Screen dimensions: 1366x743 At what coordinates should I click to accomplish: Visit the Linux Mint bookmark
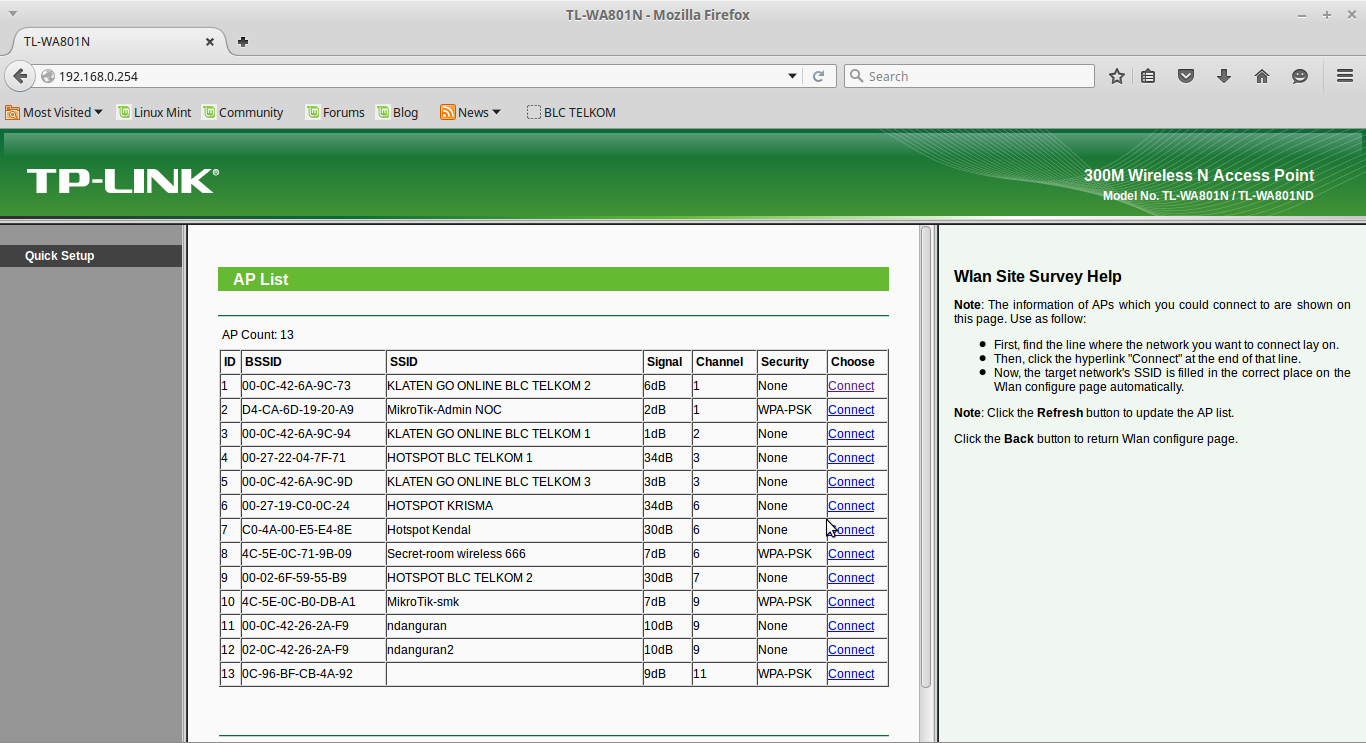155,112
